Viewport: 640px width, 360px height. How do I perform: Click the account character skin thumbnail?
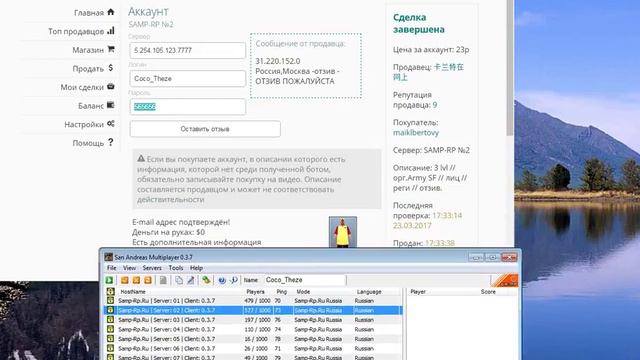pos(343,232)
